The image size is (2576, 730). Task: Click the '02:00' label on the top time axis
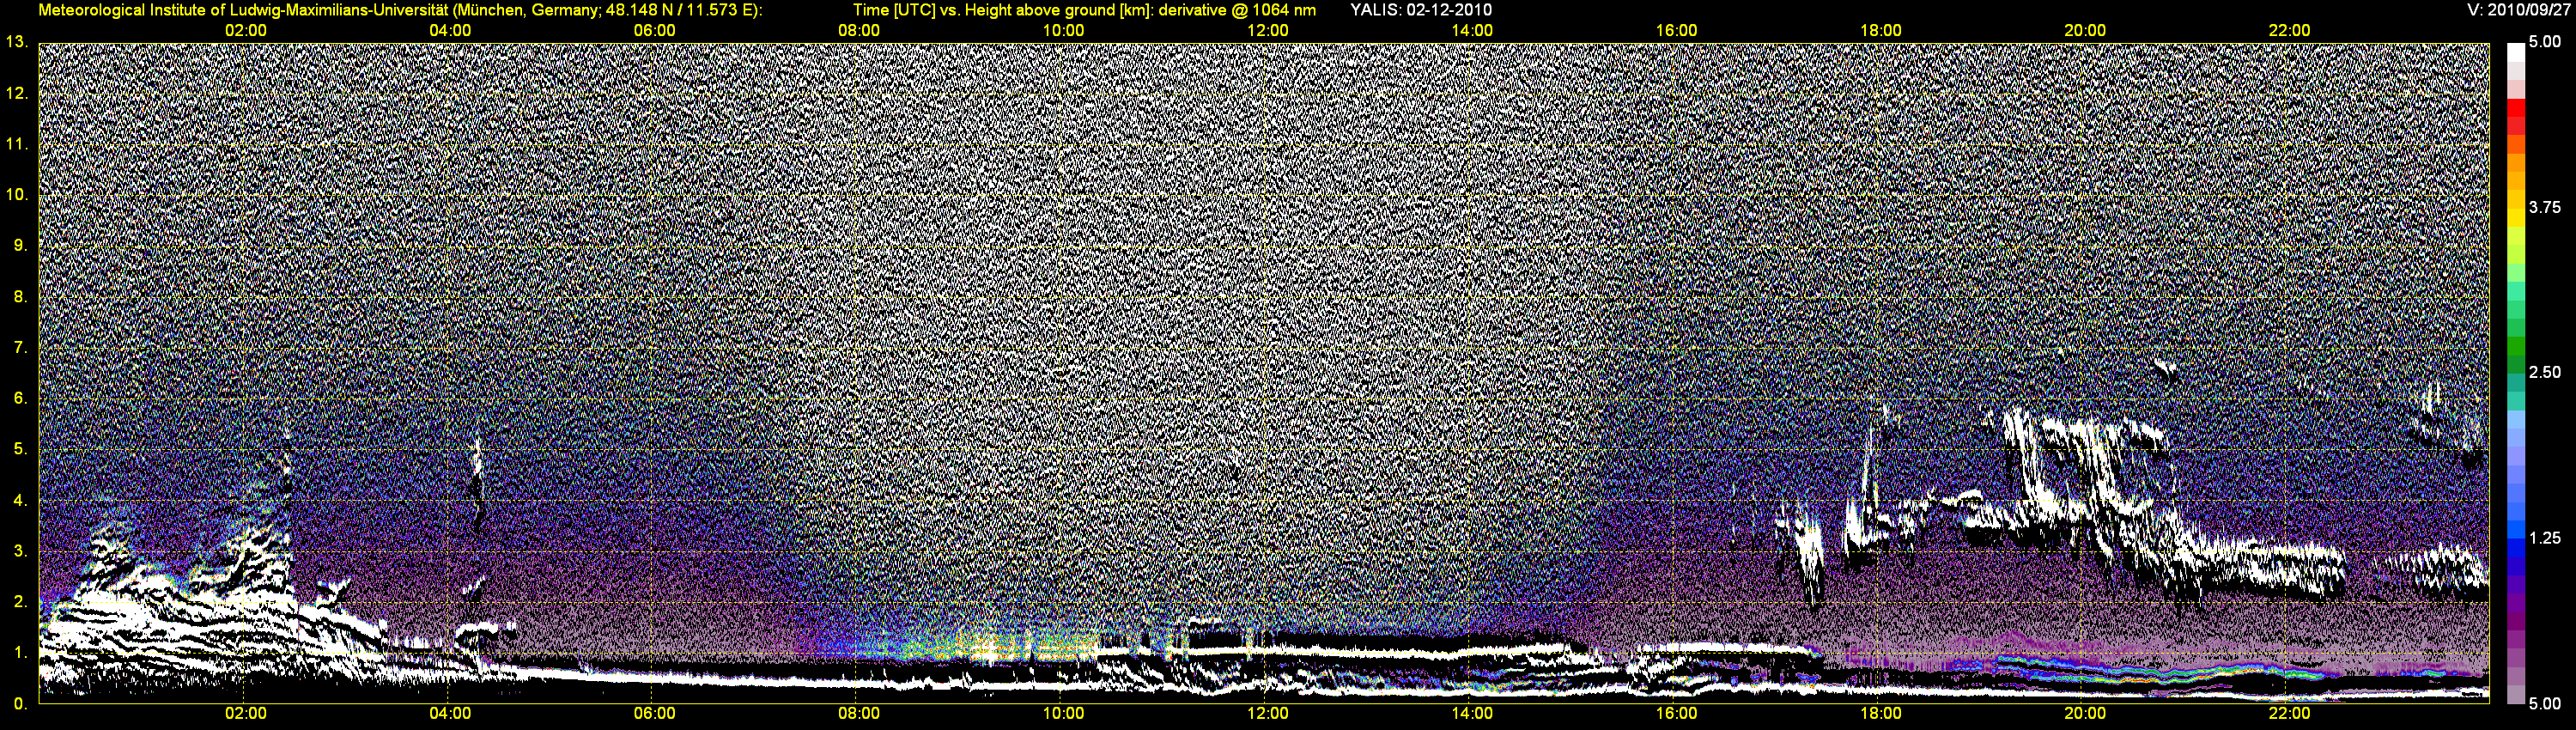245,31
